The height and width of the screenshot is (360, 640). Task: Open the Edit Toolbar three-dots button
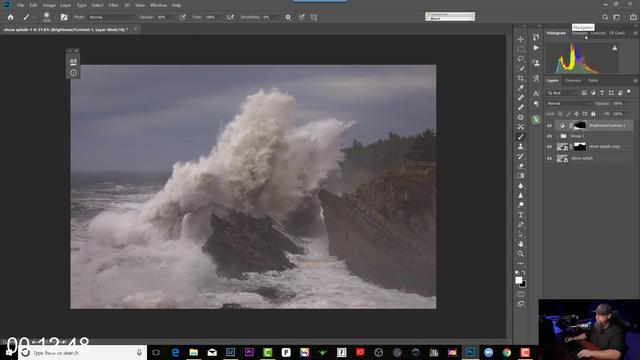click(x=520, y=263)
